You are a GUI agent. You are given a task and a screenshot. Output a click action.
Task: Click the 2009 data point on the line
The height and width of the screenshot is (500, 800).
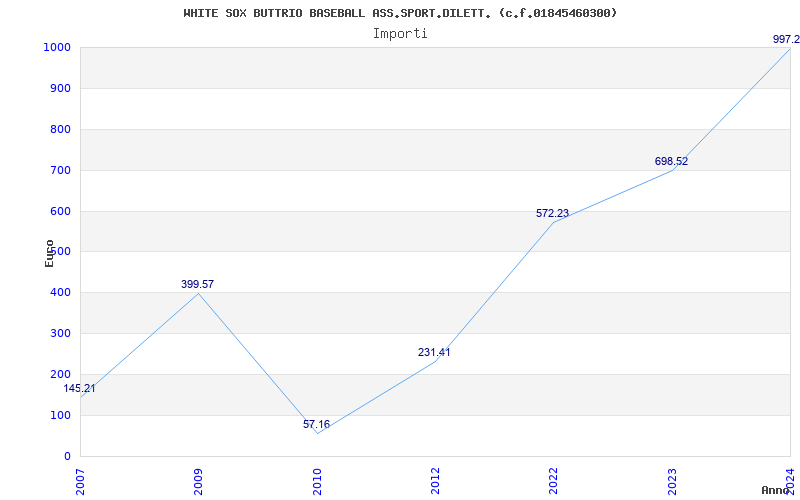(x=198, y=293)
